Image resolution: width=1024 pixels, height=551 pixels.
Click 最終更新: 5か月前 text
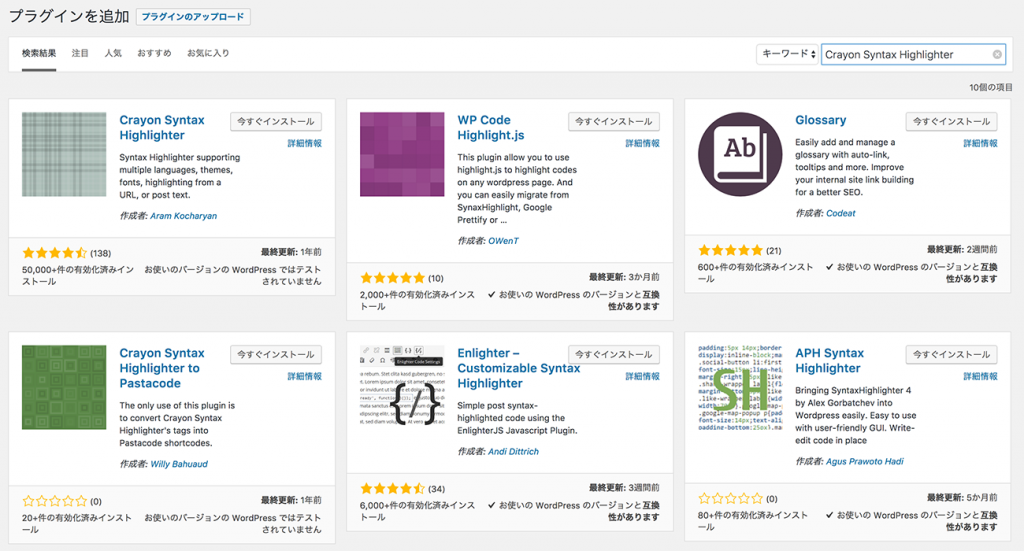[x=962, y=497]
